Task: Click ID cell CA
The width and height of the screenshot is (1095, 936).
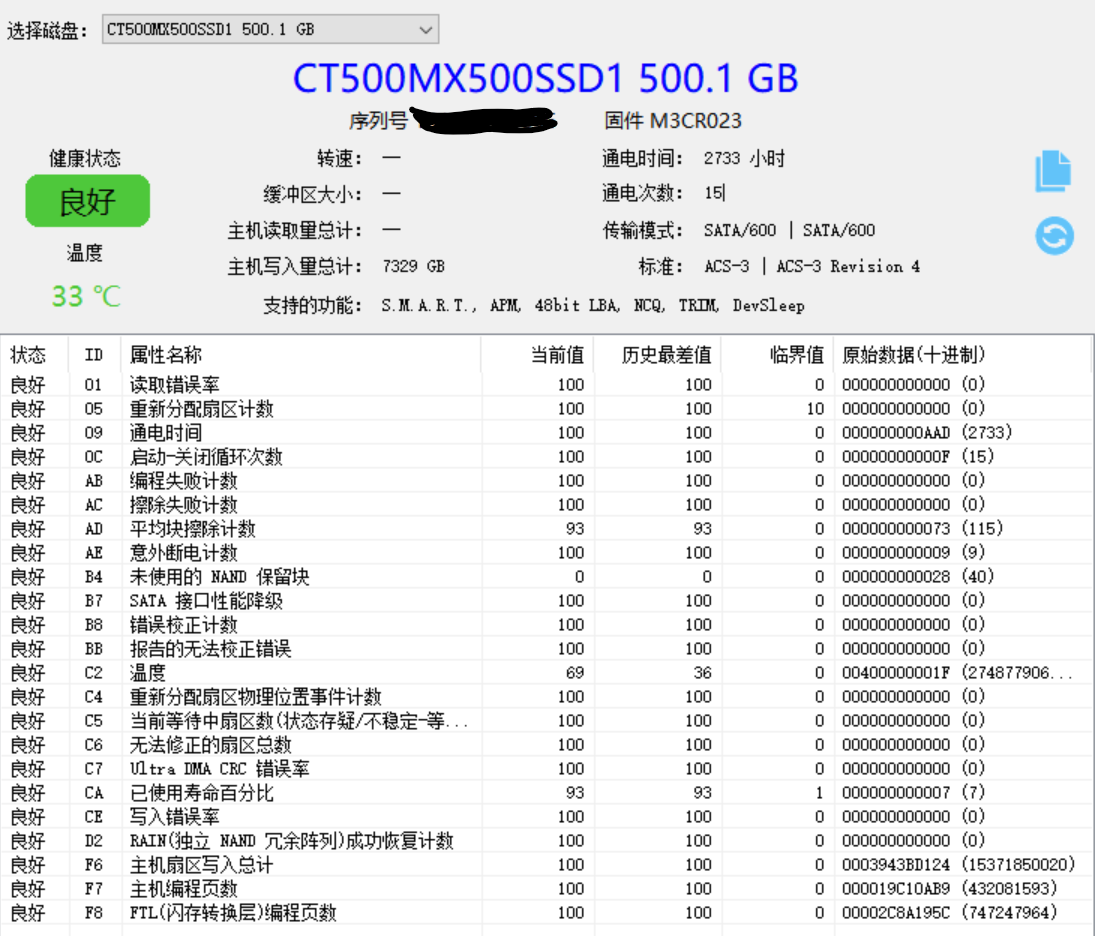Action: point(94,793)
